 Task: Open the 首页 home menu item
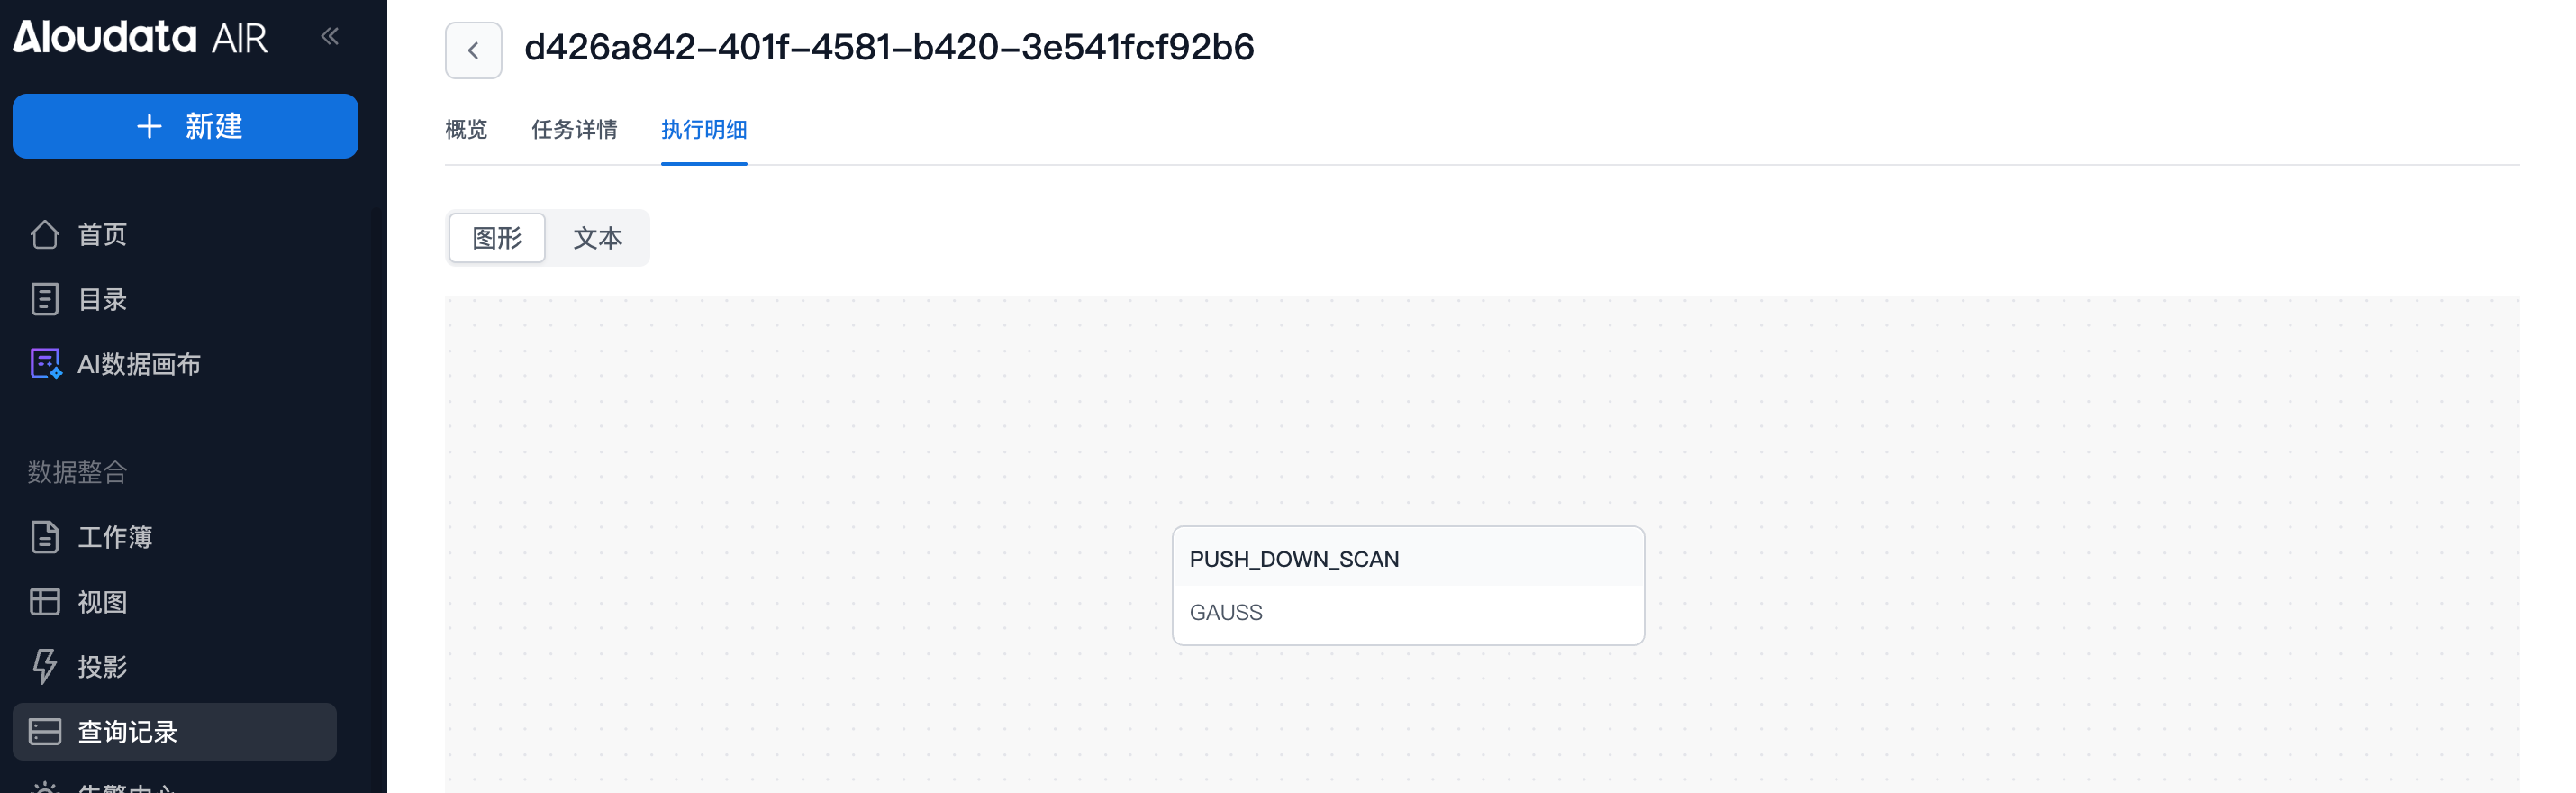tap(103, 235)
